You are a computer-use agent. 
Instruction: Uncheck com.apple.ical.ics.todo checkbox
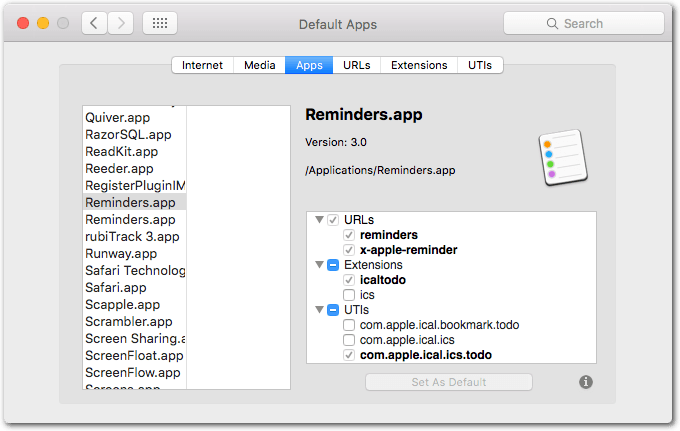tap(349, 355)
